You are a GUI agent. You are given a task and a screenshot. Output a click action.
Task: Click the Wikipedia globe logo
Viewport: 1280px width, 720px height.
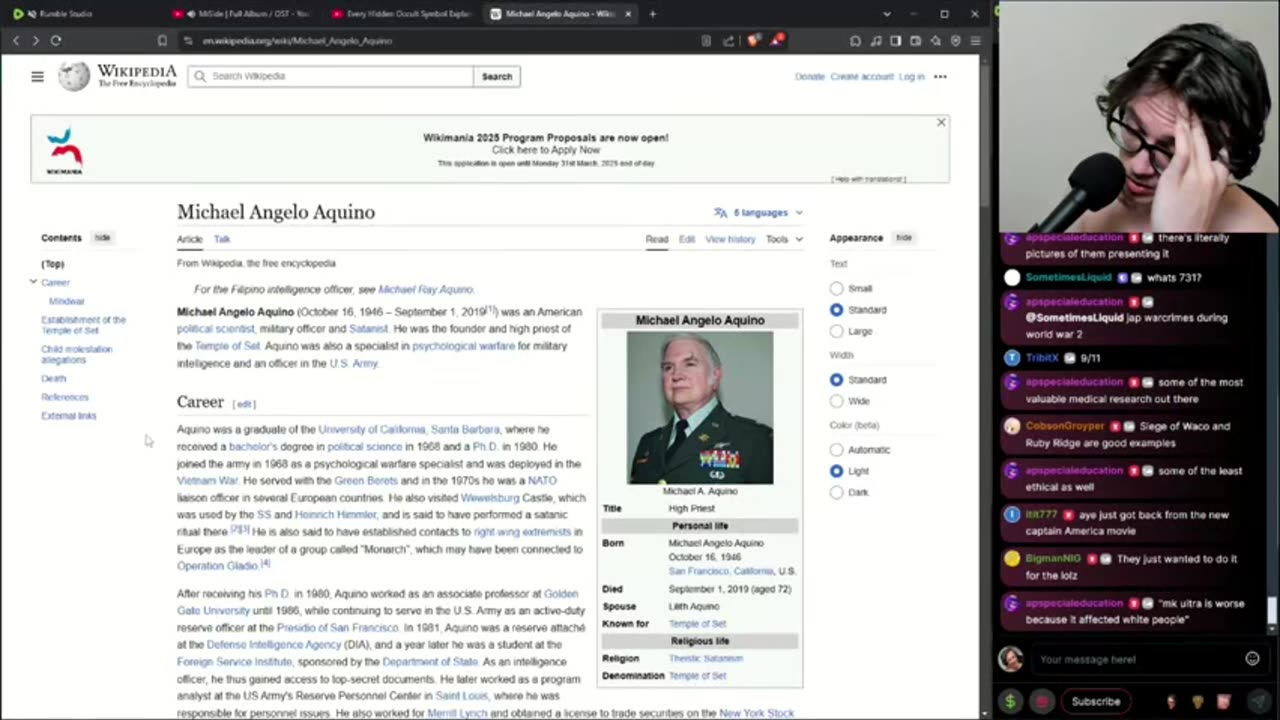pyautogui.click(x=73, y=76)
